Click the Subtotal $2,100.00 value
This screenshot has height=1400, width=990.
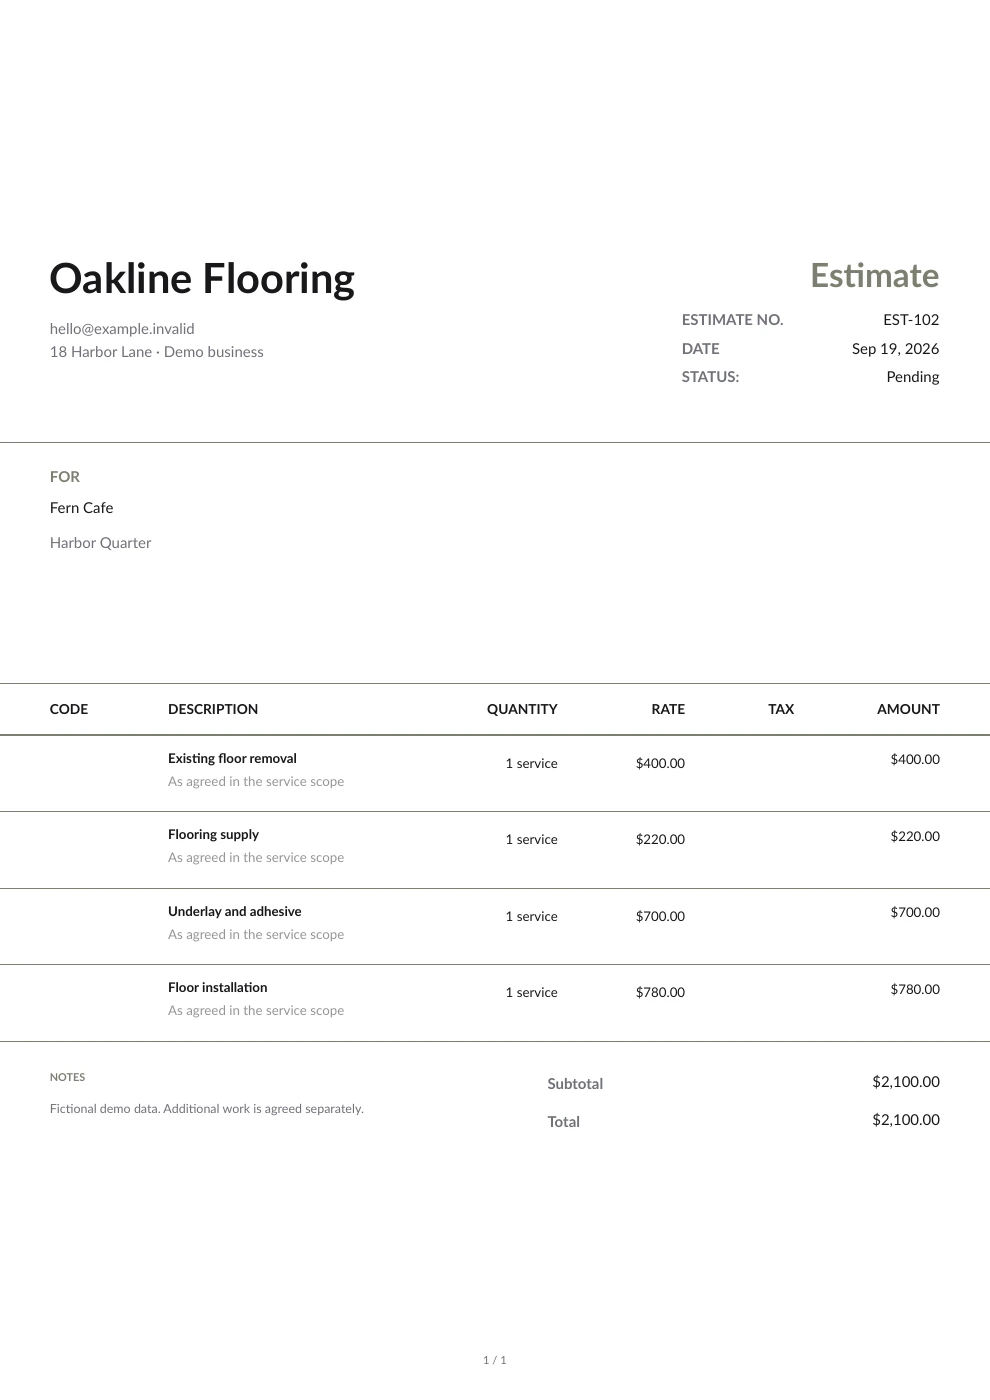click(906, 1082)
